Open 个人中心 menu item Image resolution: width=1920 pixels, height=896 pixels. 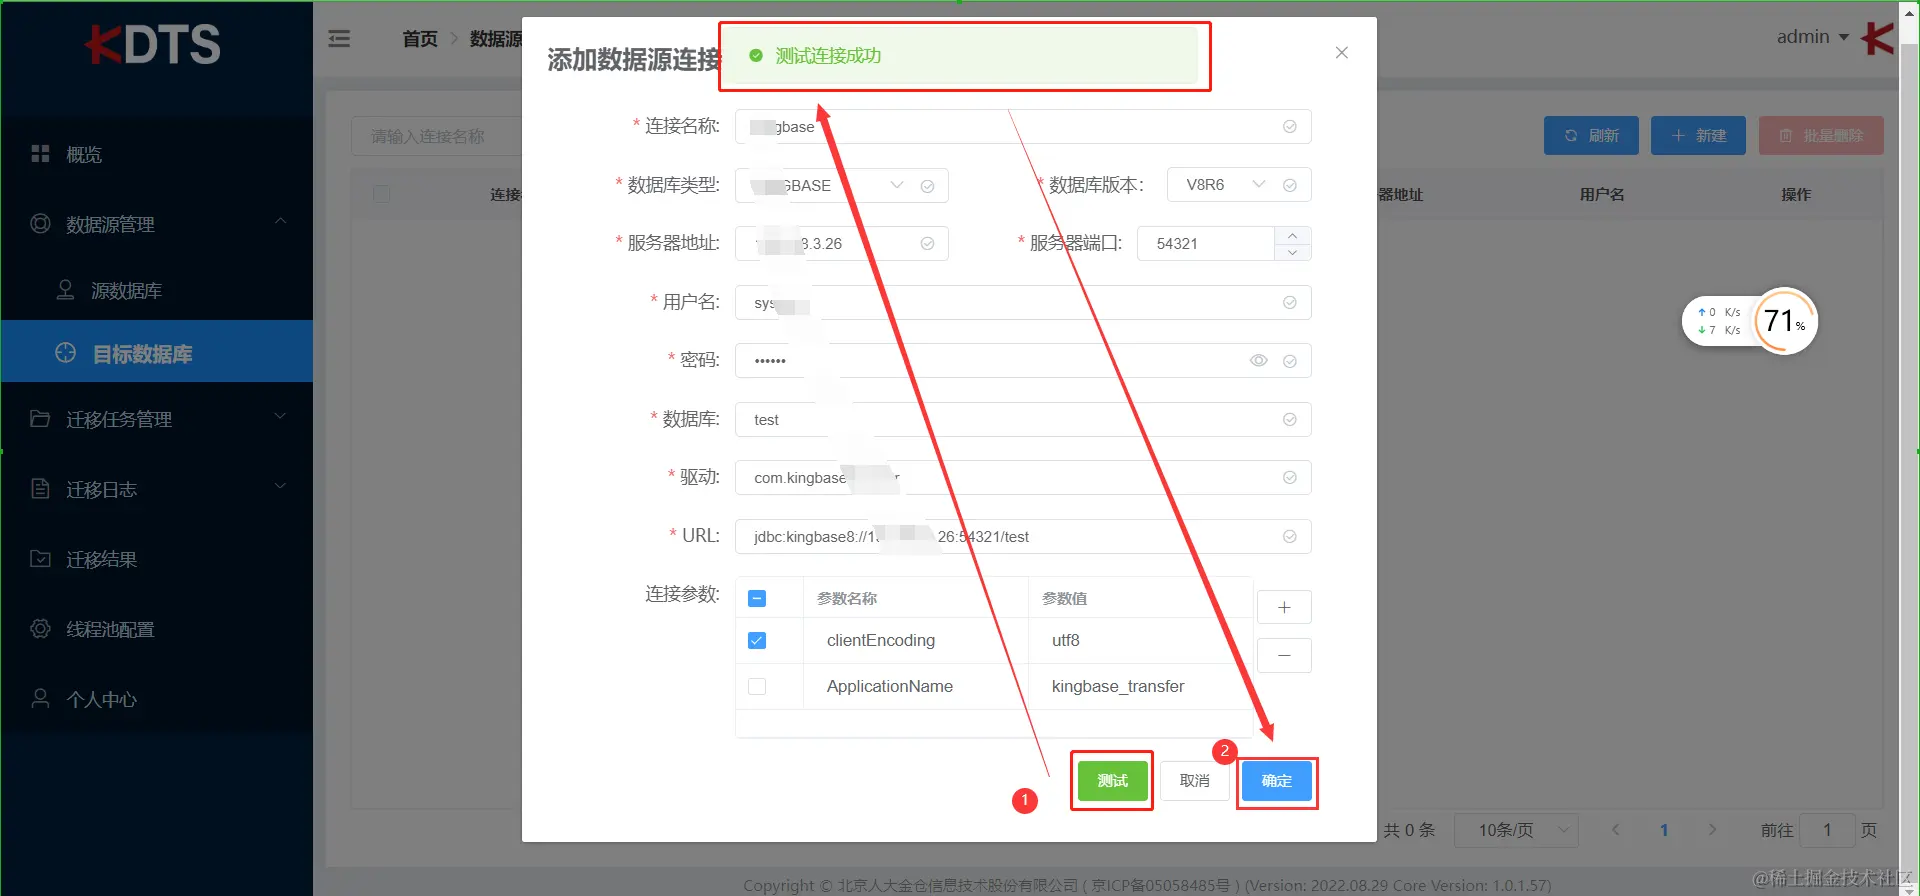(157, 699)
